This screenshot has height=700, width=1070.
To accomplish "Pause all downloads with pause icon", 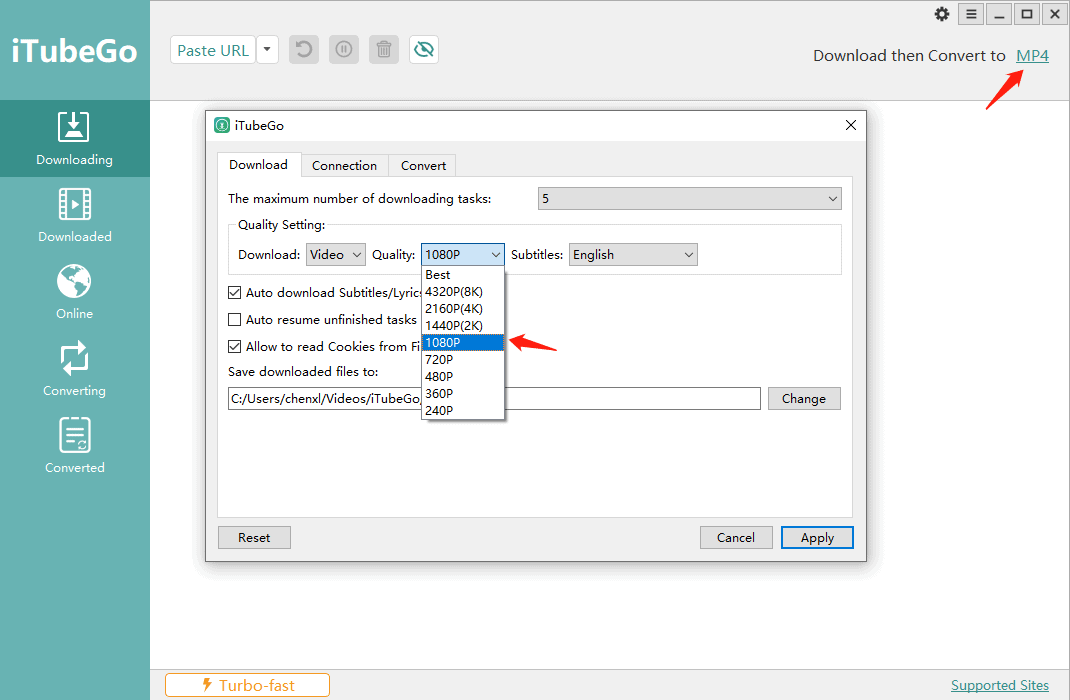I will [x=344, y=50].
